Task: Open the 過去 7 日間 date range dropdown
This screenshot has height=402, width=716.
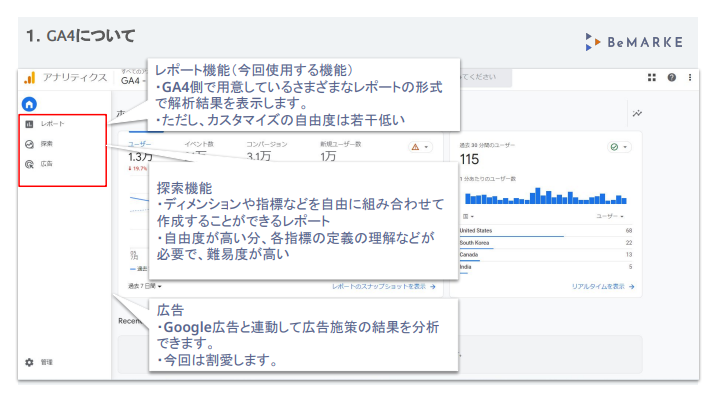Action: (x=144, y=286)
